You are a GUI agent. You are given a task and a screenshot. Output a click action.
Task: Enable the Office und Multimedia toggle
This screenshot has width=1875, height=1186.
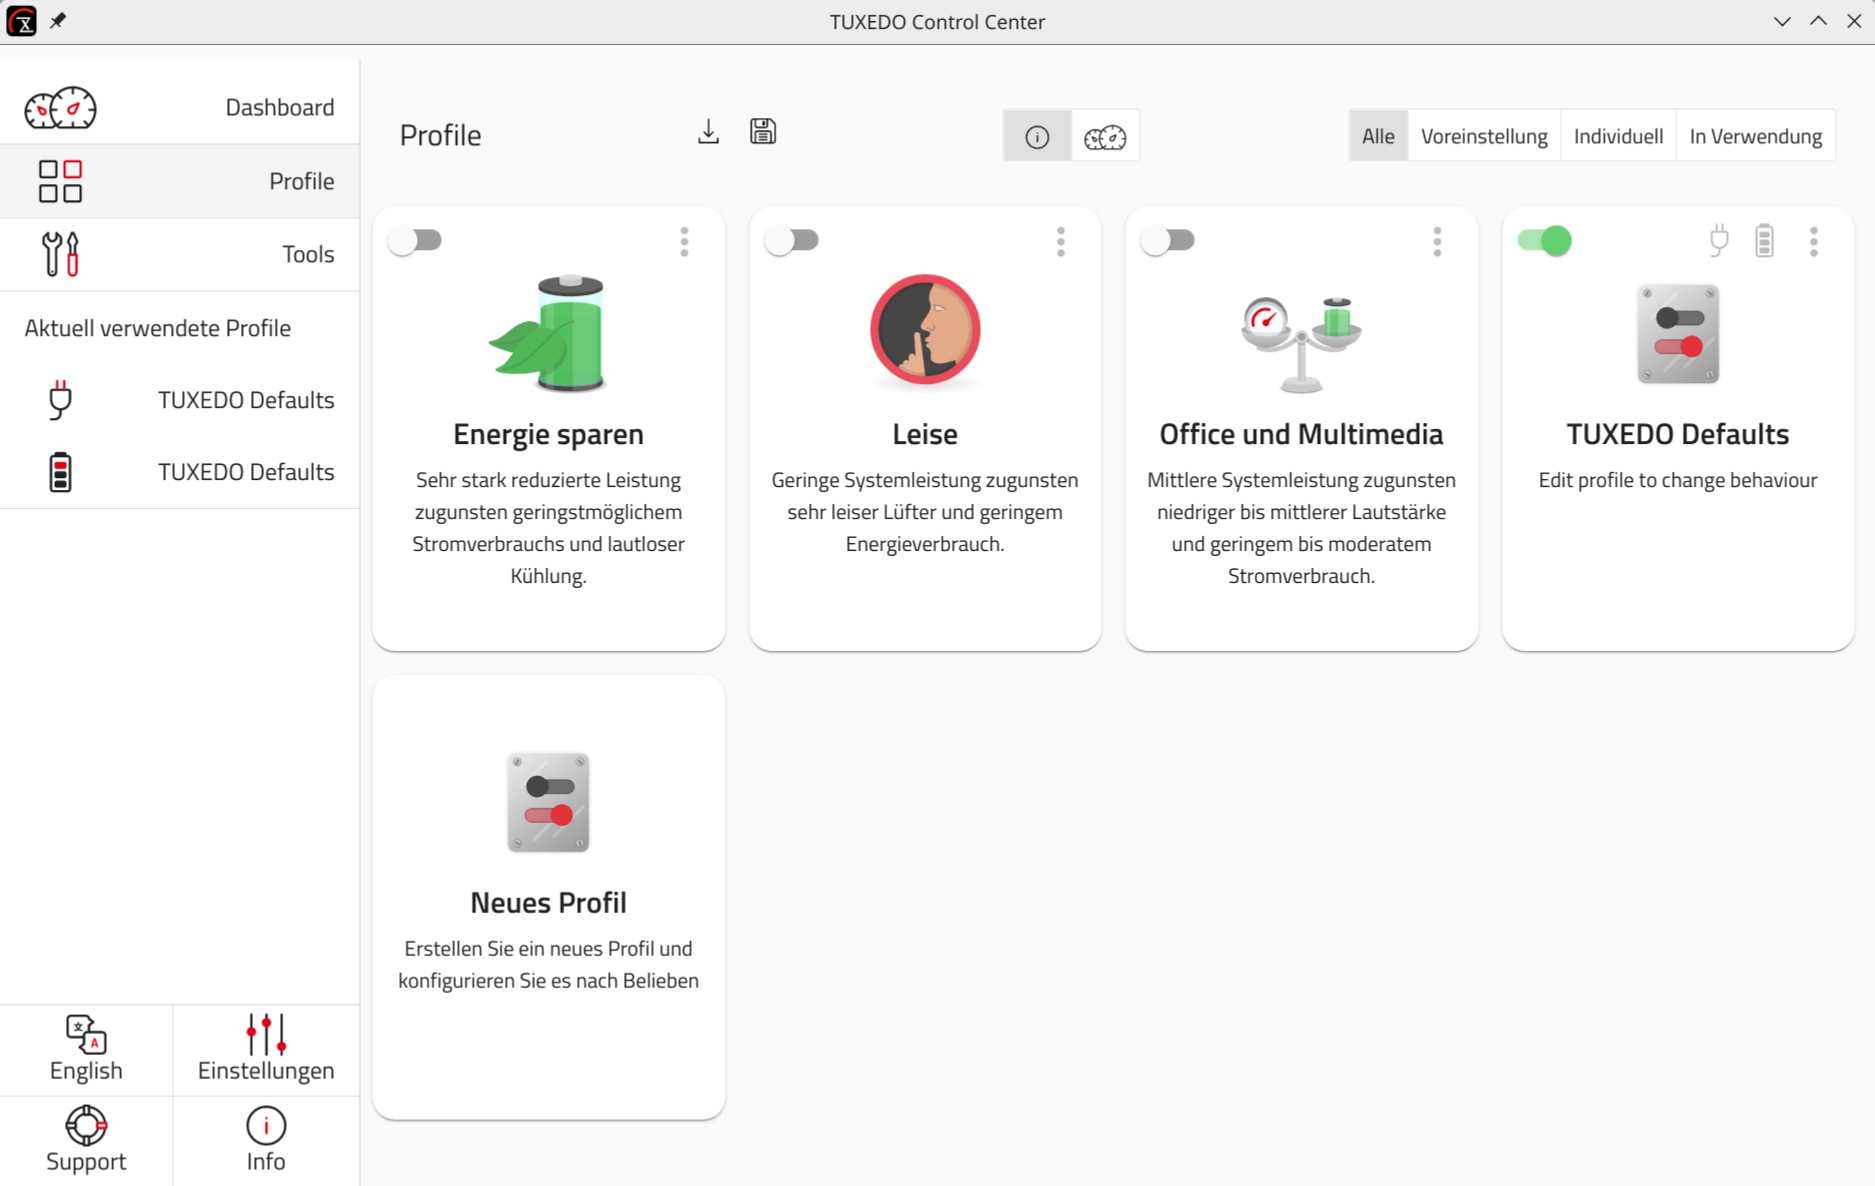1168,241
